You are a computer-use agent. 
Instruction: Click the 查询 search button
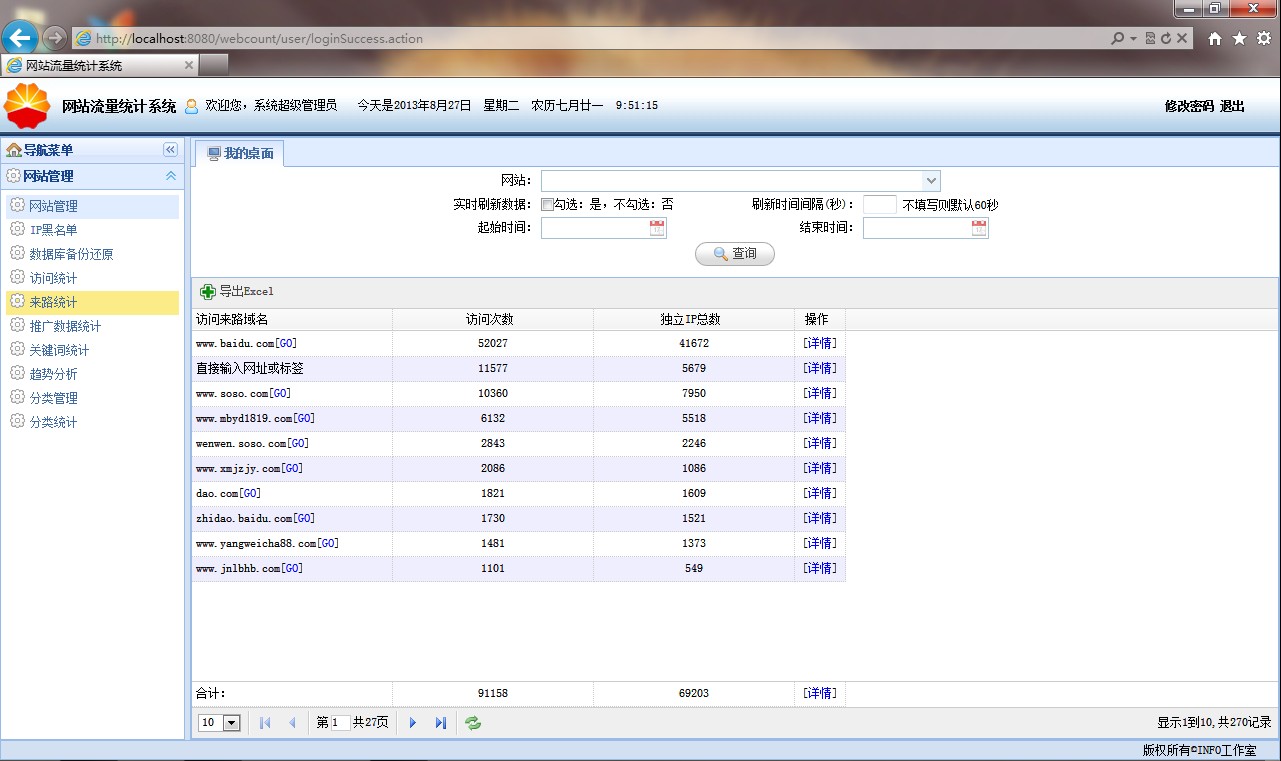(x=734, y=254)
